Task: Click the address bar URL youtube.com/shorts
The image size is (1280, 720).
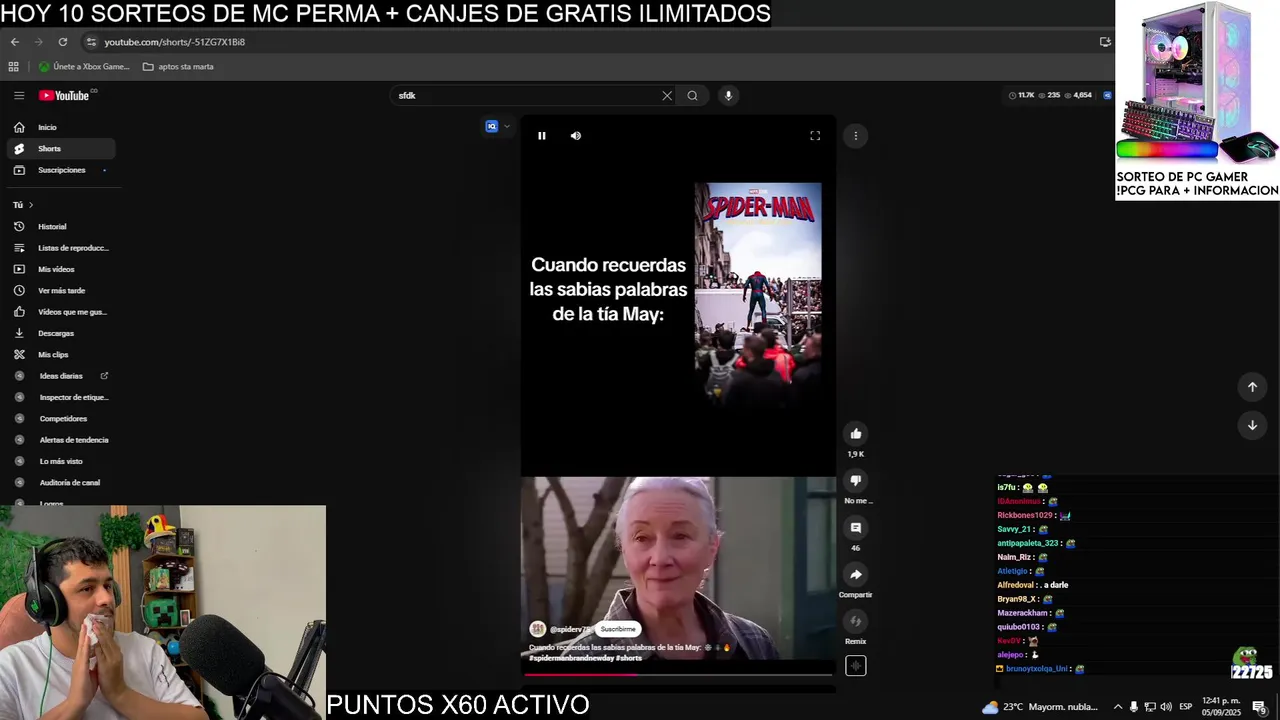Action: tap(175, 42)
